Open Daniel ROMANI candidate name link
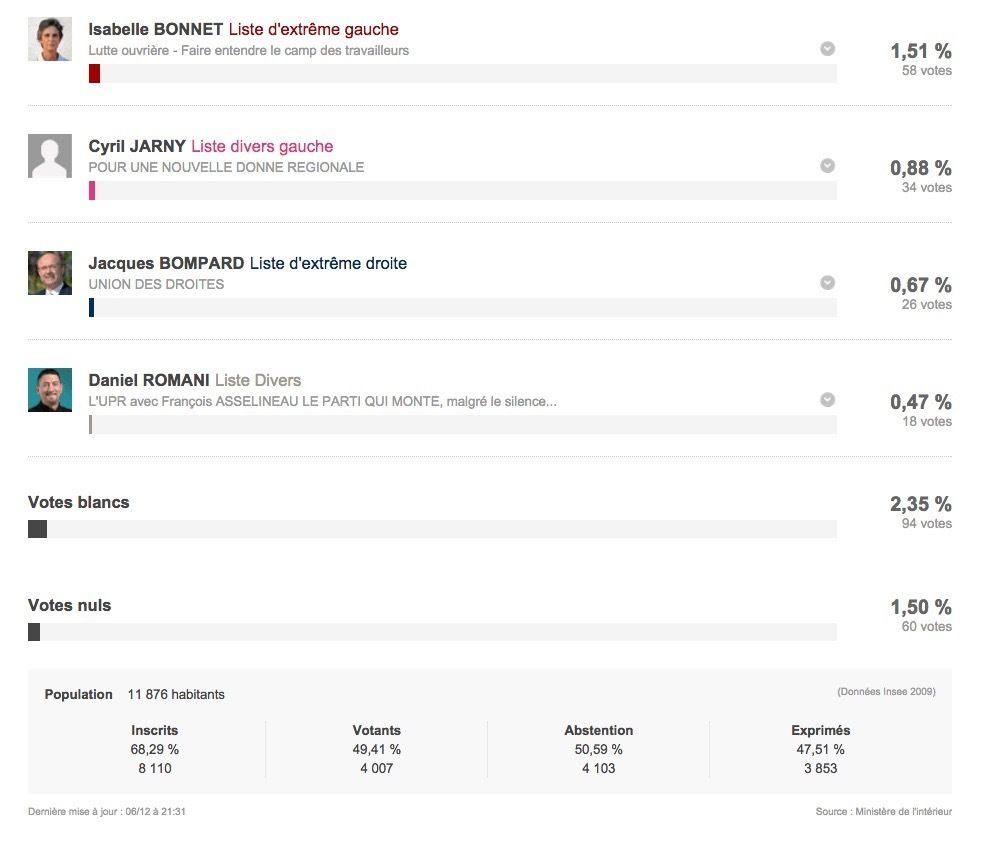The height and width of the screenshot is (857, 999). [149, 380]
